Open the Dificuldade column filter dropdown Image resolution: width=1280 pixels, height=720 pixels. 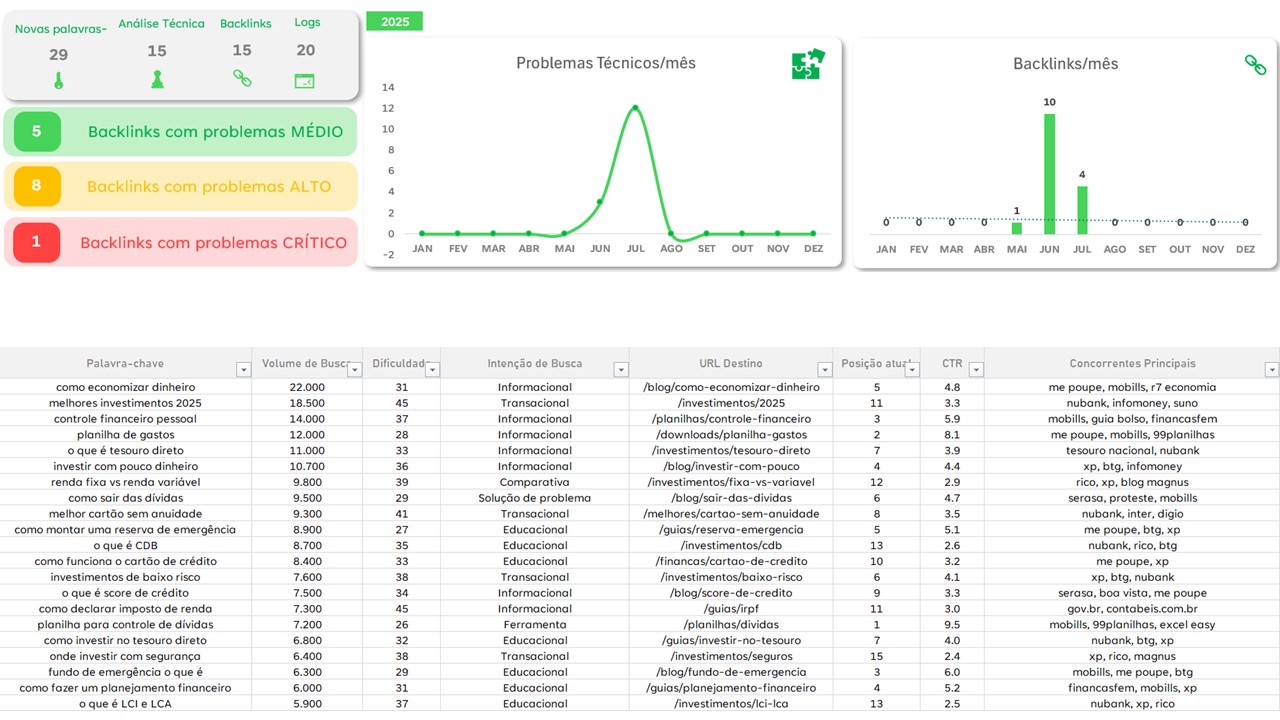[x=432, y=370]
